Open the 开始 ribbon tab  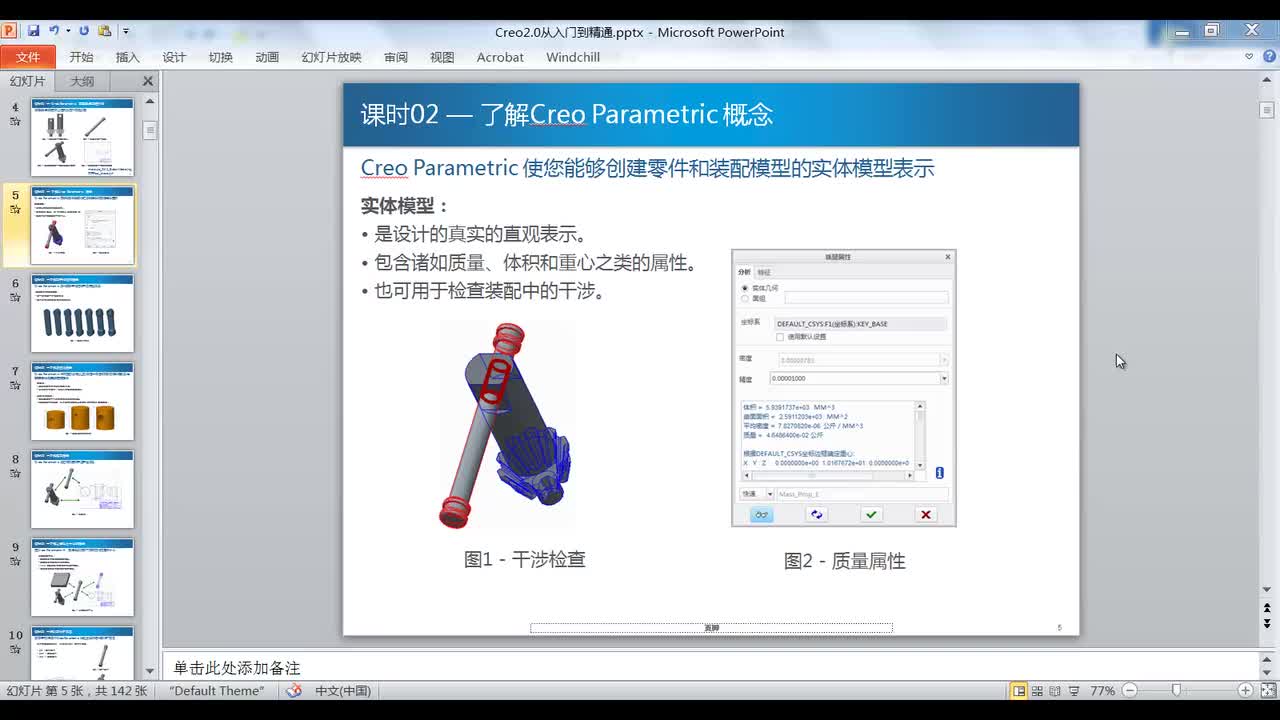pos(81,57)
